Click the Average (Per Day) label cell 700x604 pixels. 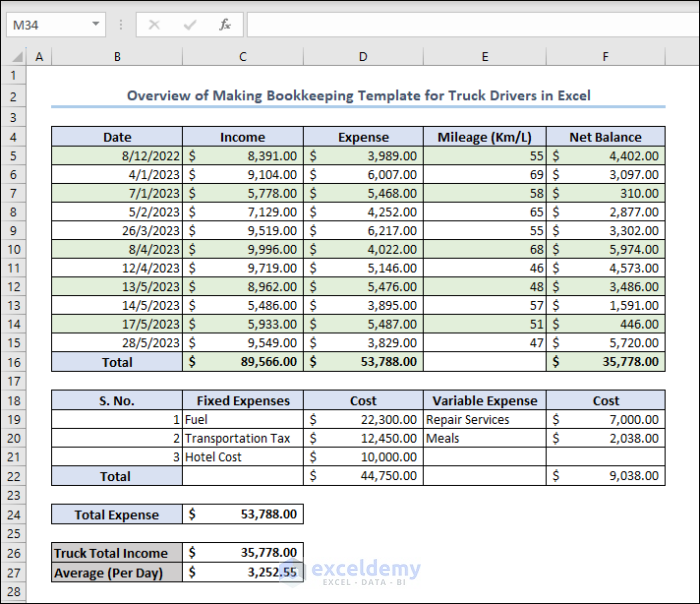coord(117,572)
